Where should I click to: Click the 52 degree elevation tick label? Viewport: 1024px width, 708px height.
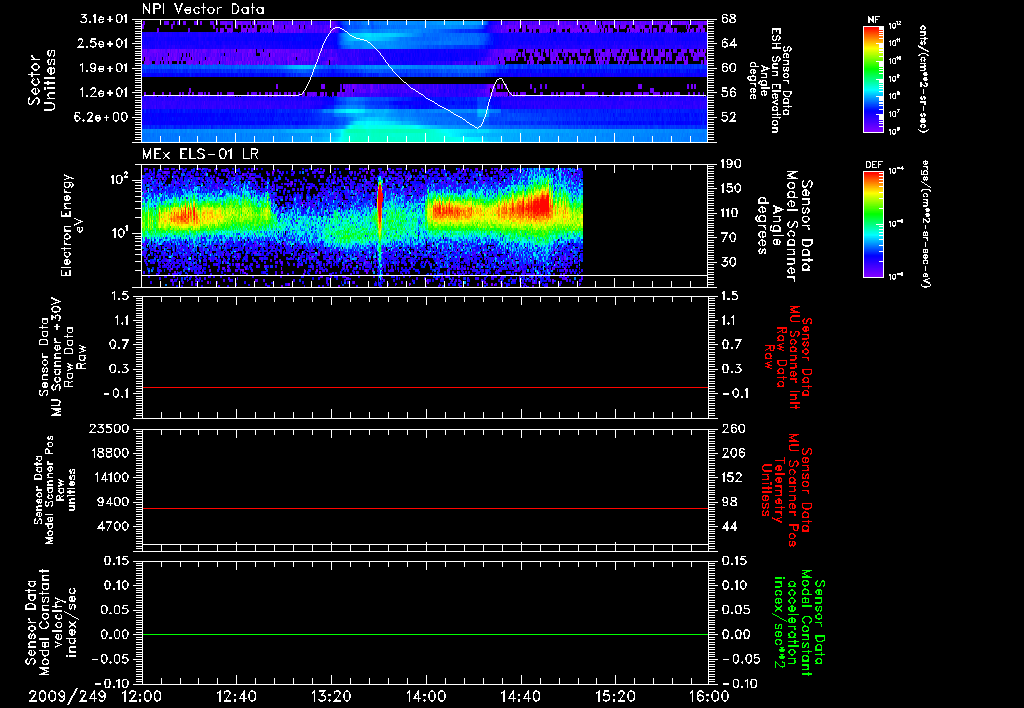point(729,118)
